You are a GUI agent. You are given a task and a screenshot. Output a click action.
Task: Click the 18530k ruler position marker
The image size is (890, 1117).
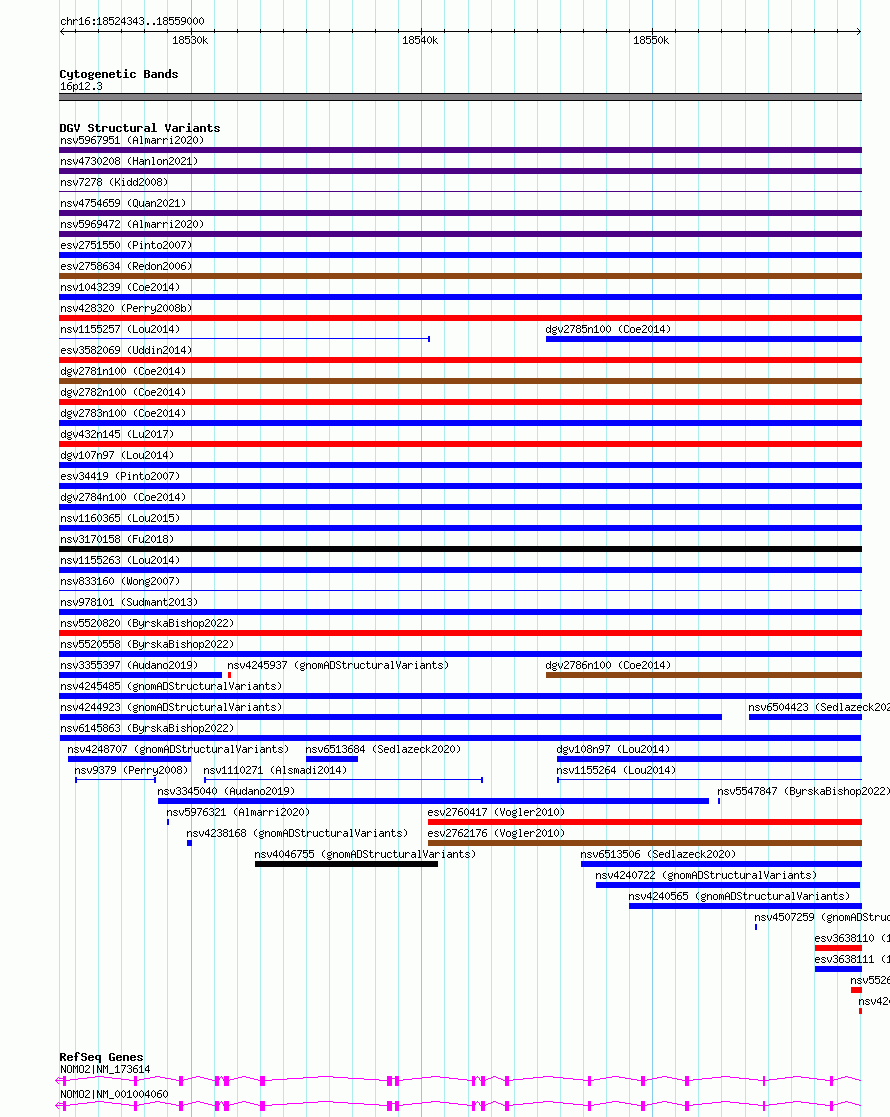[190, 41]
